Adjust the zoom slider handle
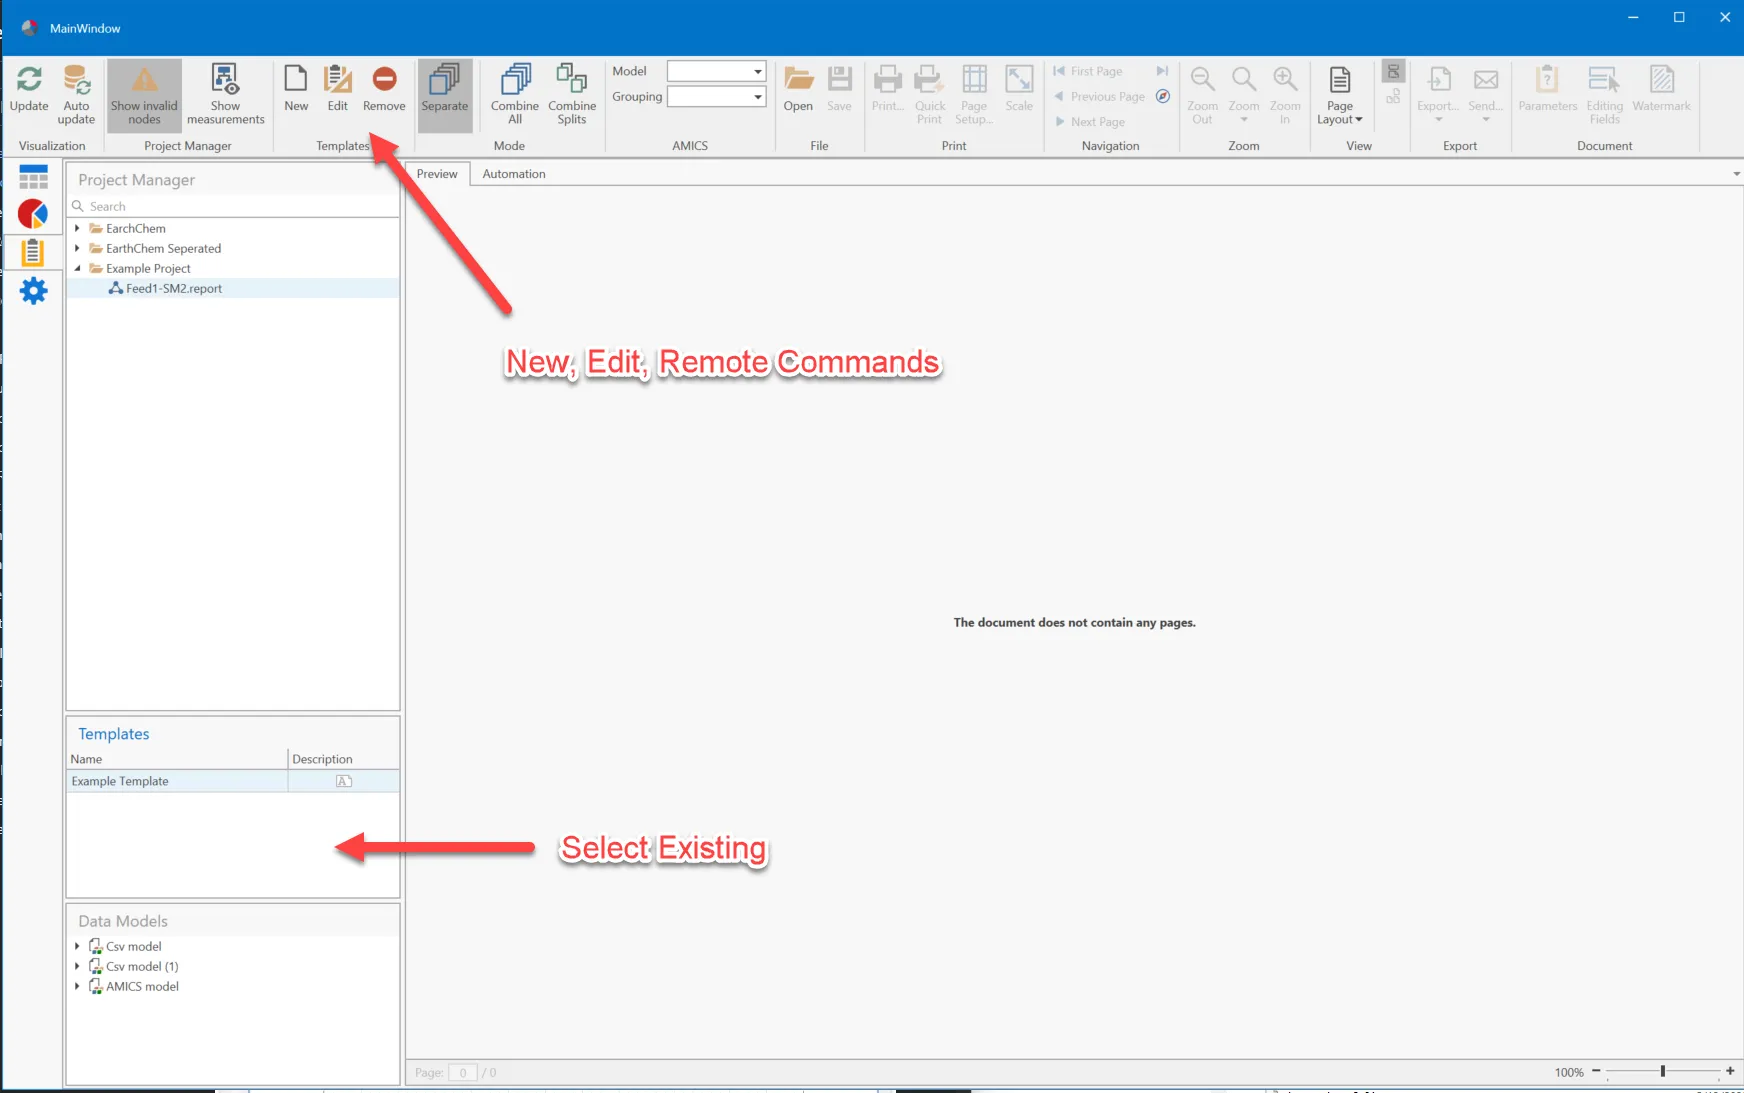 (1663, 1071)
